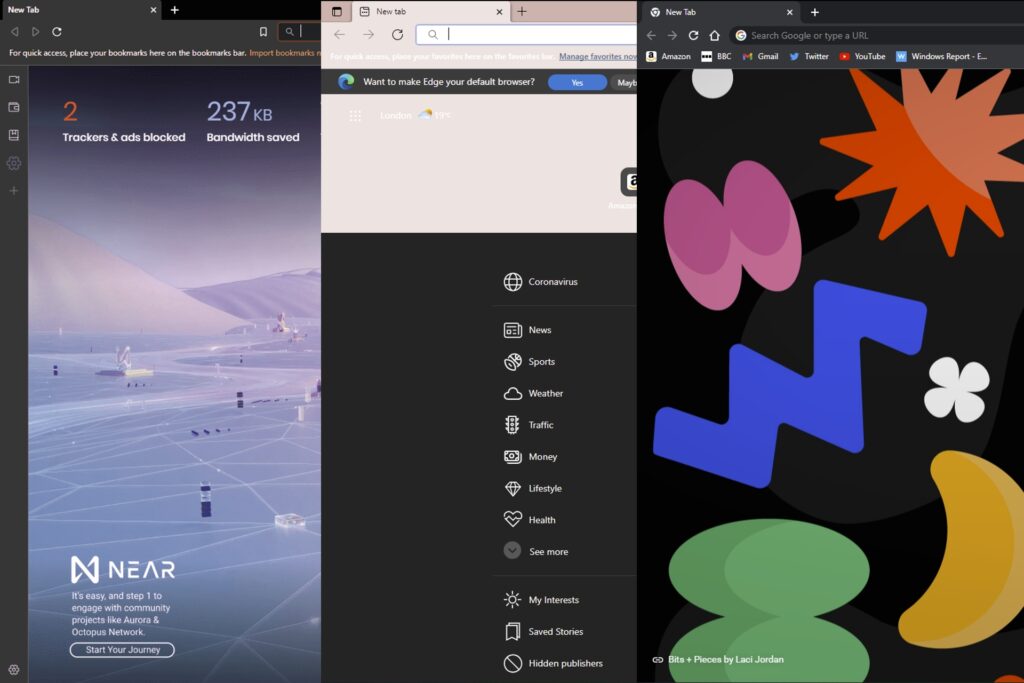Open Edge app launcher grid icon
This screenshot has width=1024, height=683.
(355, 116)
